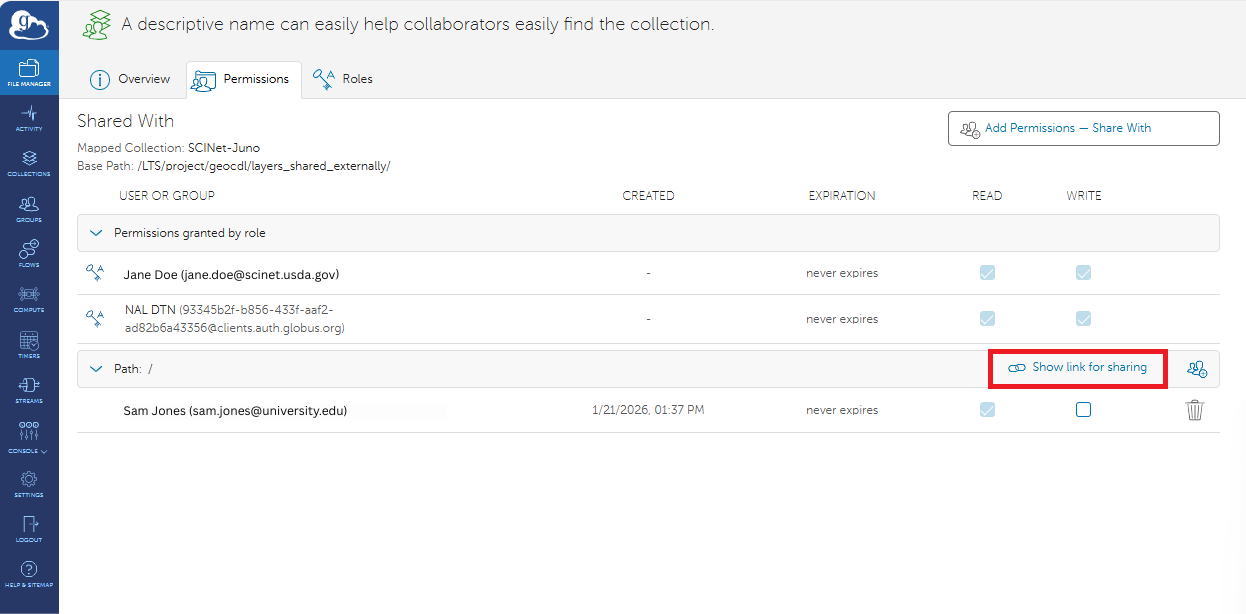Enable write access for Sam Jones

[x=1083, y=409]
